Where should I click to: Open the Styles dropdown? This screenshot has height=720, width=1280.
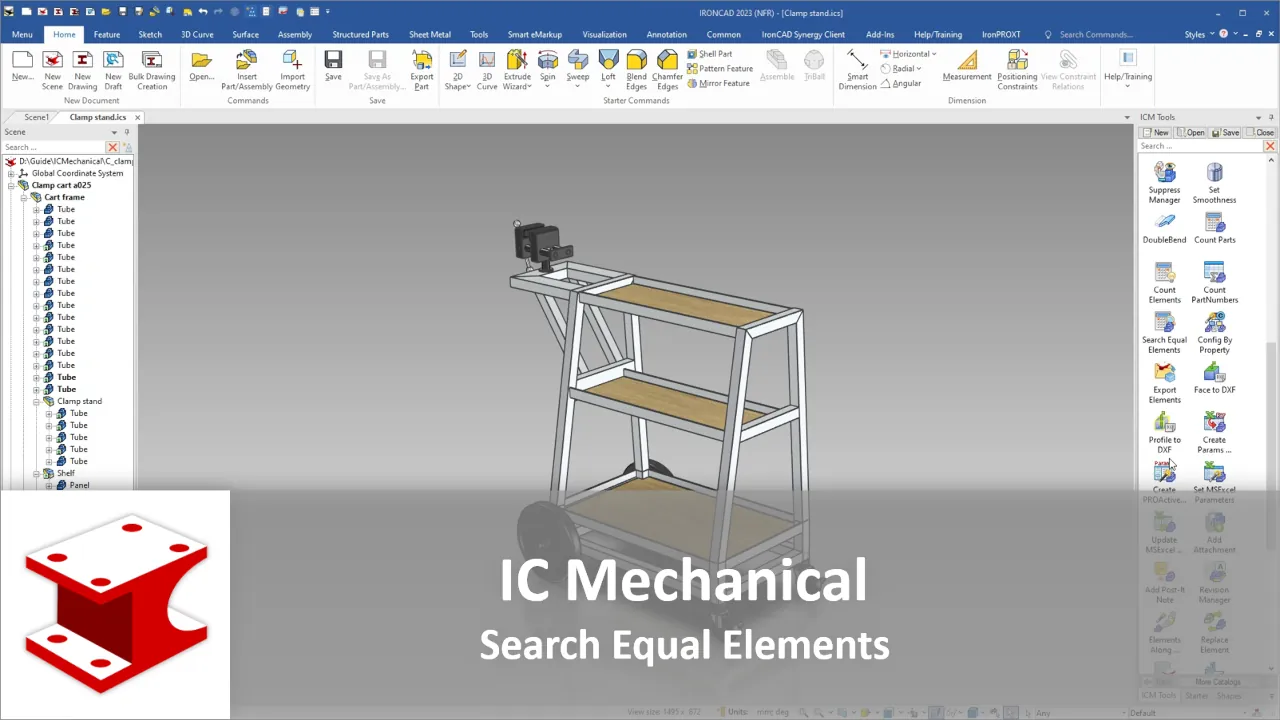pos(1197,34)
